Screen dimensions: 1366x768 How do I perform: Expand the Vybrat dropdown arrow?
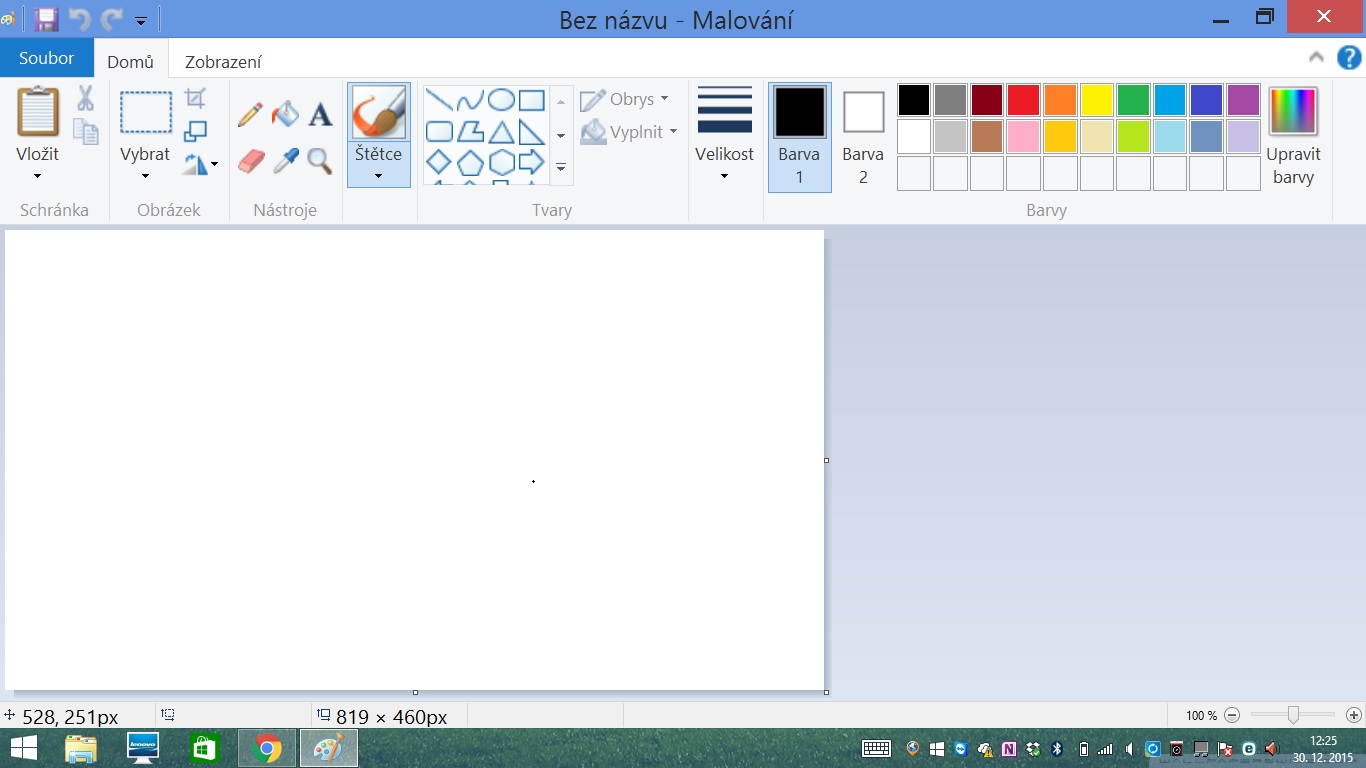point(146,177)
